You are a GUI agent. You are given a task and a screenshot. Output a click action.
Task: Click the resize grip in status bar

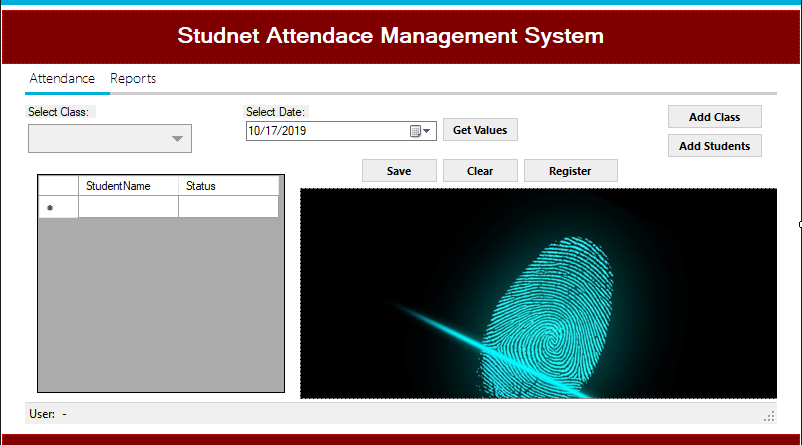(769, 416)
